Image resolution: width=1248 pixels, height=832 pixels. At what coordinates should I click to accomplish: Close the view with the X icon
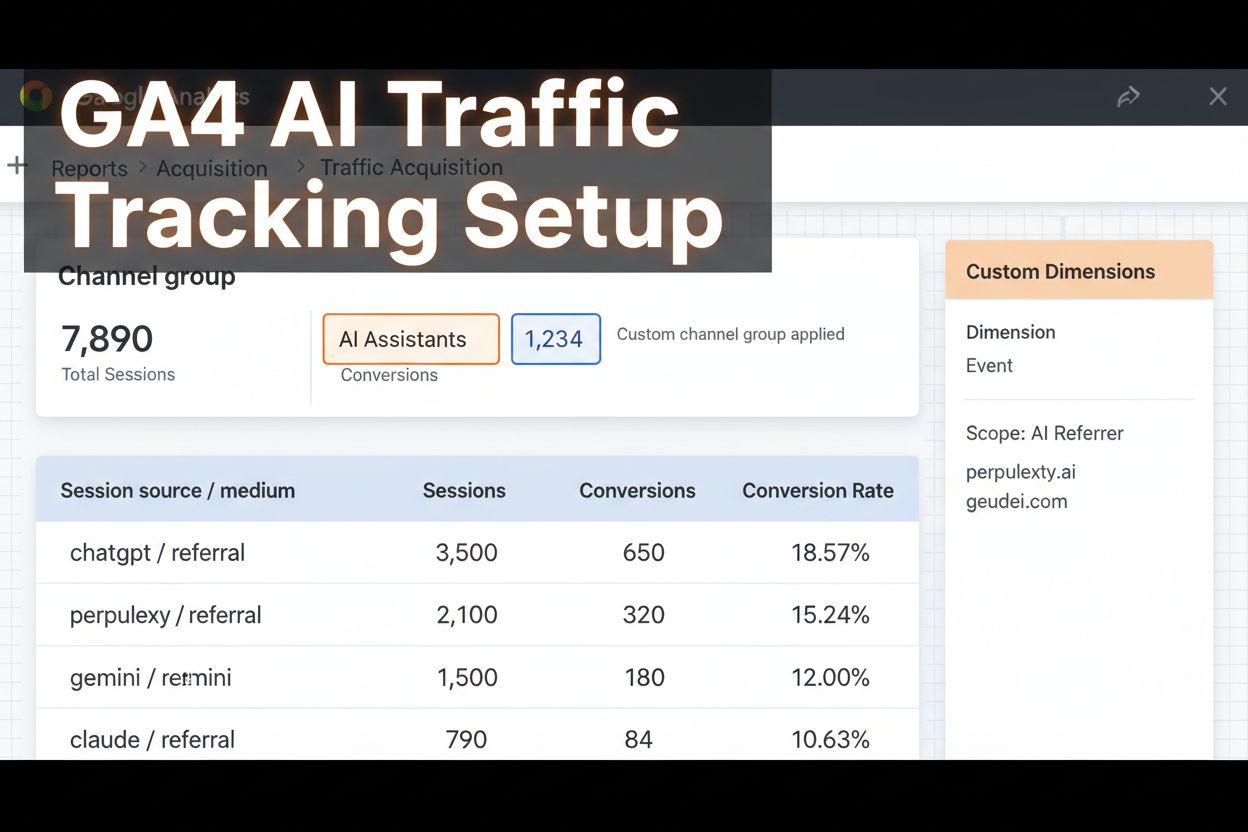pos(1218,96)
